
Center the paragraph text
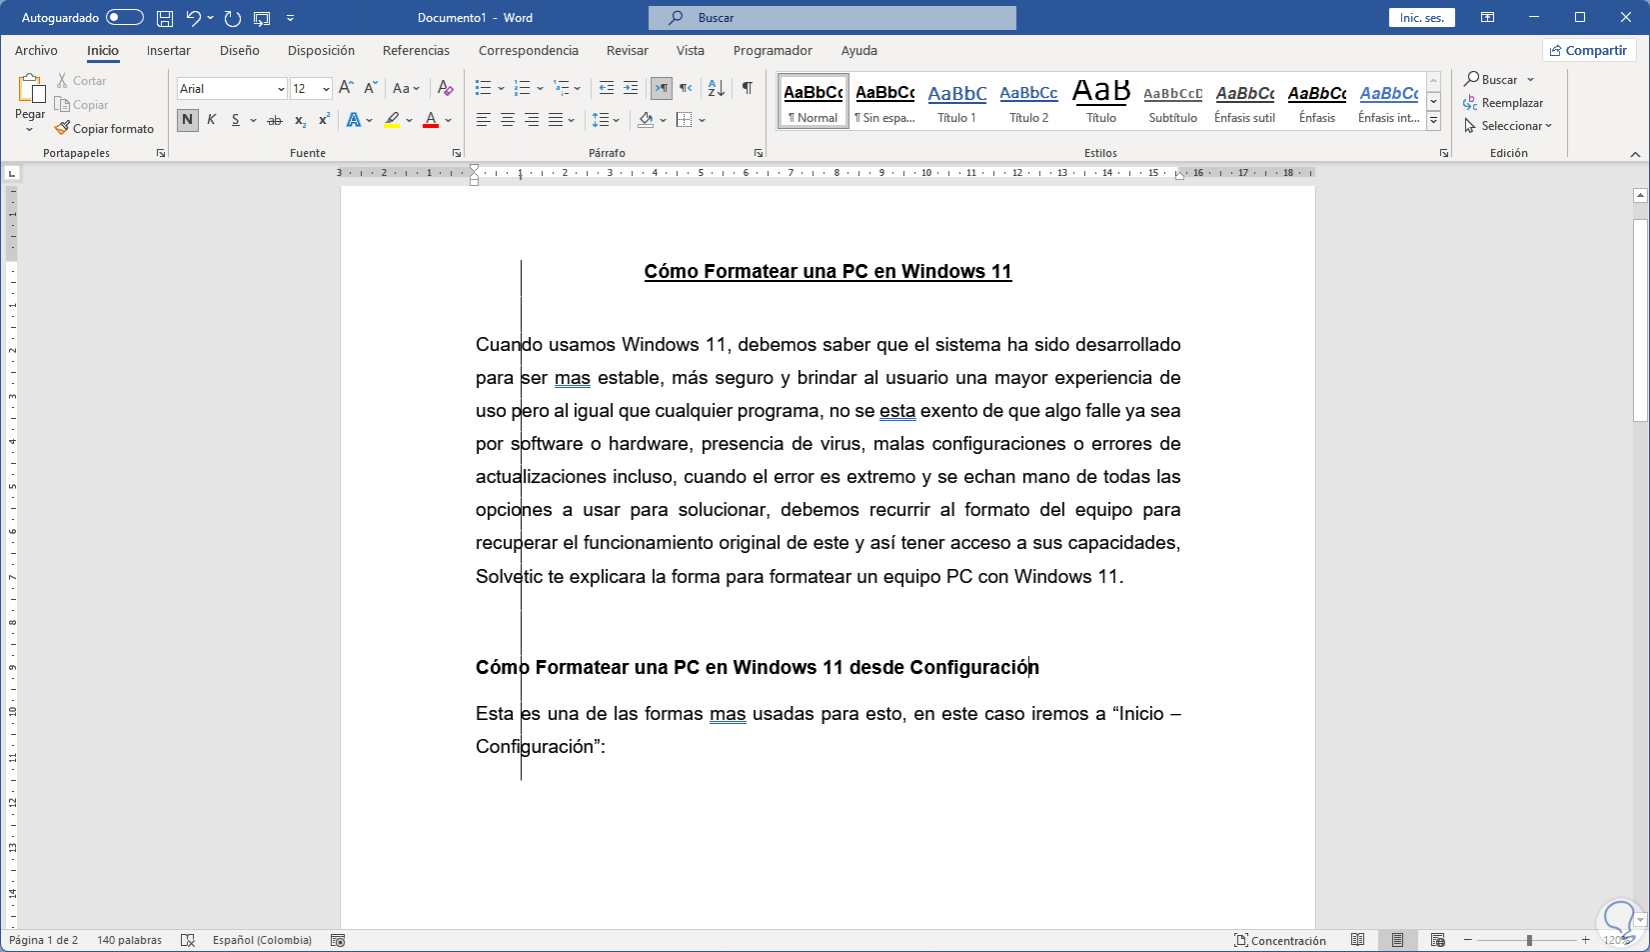tap(507, 120)
